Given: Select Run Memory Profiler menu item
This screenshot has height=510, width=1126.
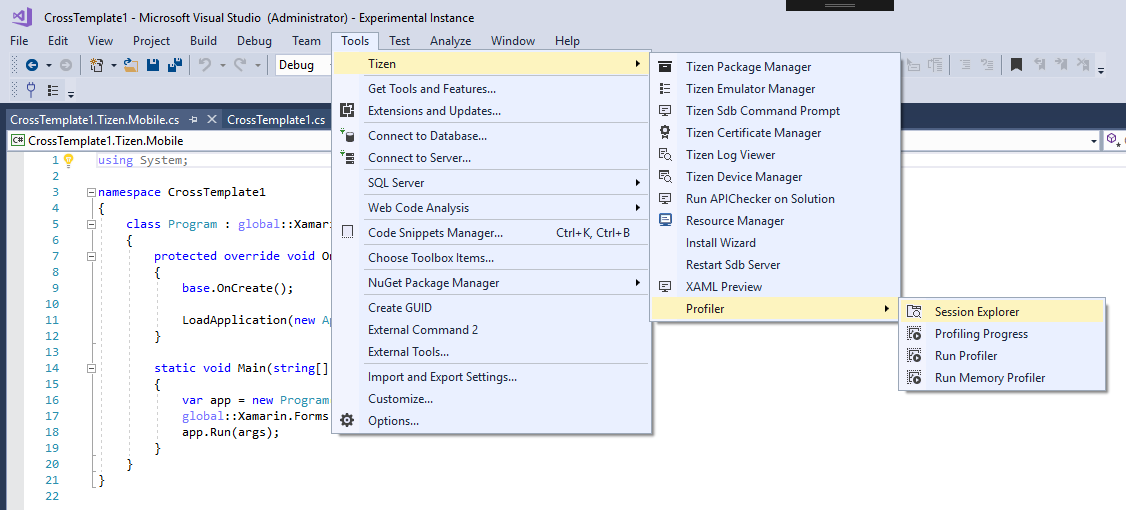Looking at the screenshot, I should 989,378.
